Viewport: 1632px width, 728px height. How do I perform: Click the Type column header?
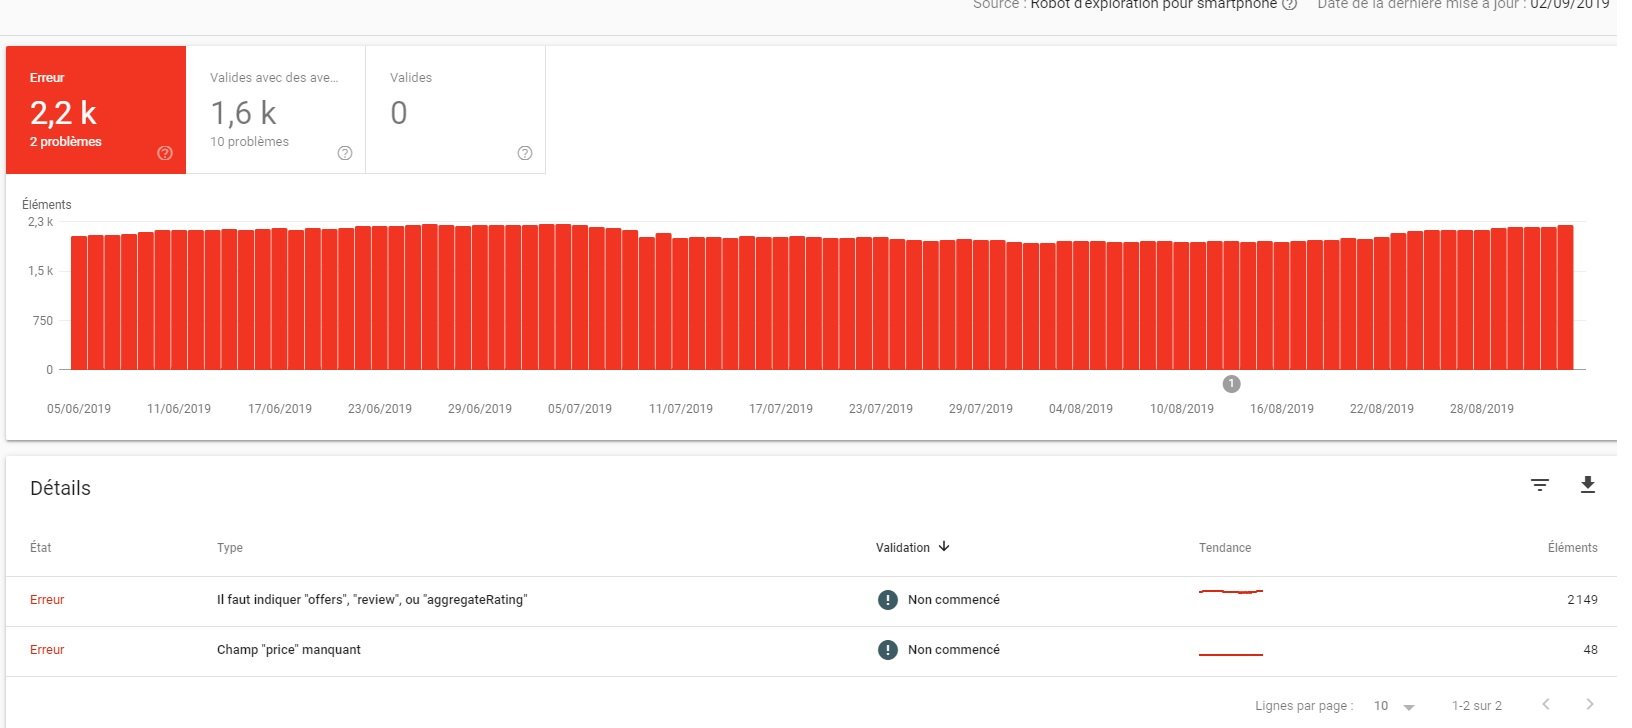tap(230, 548)
